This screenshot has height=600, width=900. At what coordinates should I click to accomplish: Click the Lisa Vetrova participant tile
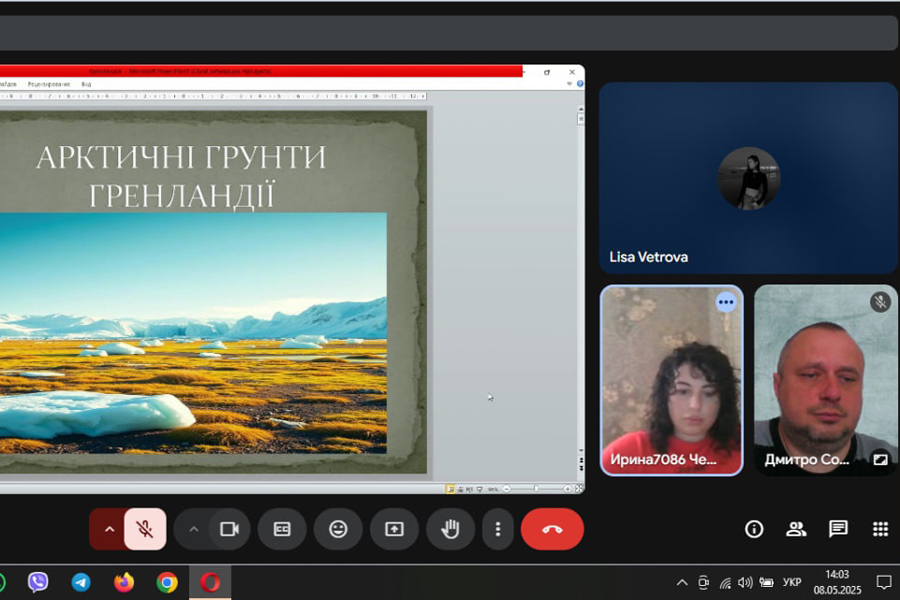pos(748,178)
